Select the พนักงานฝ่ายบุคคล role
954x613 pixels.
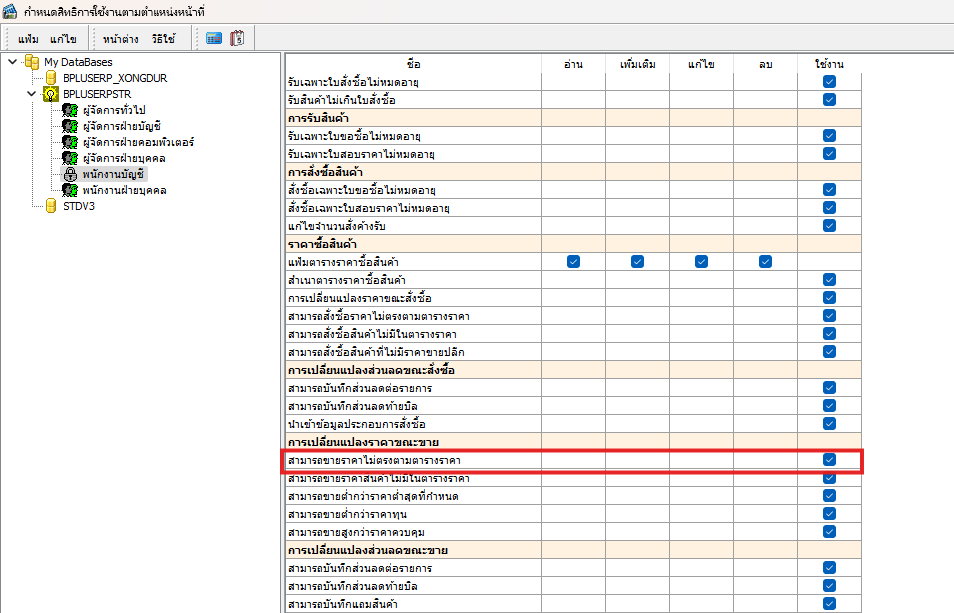click(x=124, y=190)
